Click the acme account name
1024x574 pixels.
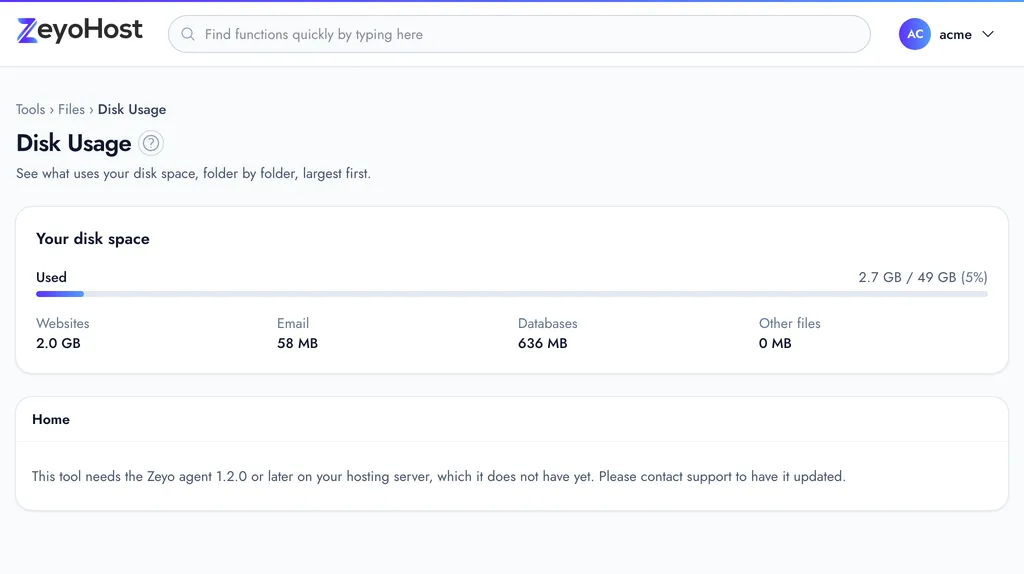[955, 35]
